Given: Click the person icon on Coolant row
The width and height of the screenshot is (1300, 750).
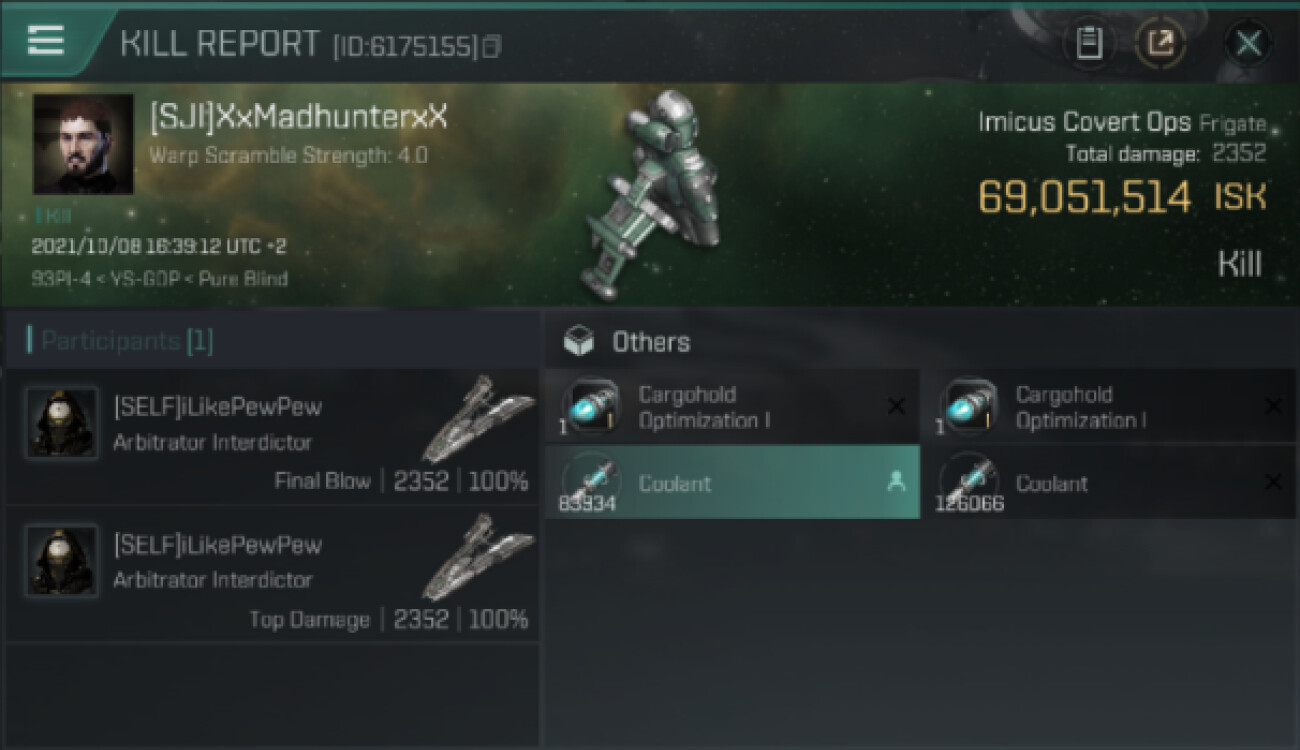Looking at the screenshot, I should point(896,482).
